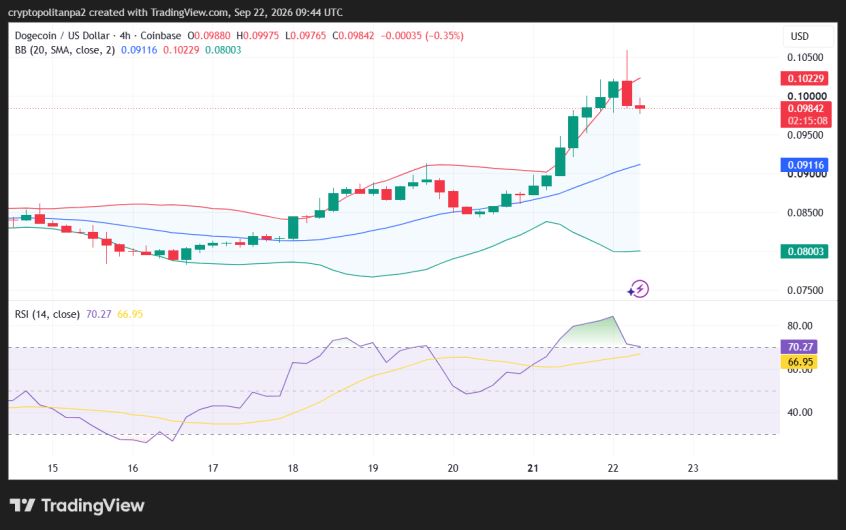Click the 0.10500 price axis label
The height and width of the screenshot is (530, 846).
click(x=805, y=58)
